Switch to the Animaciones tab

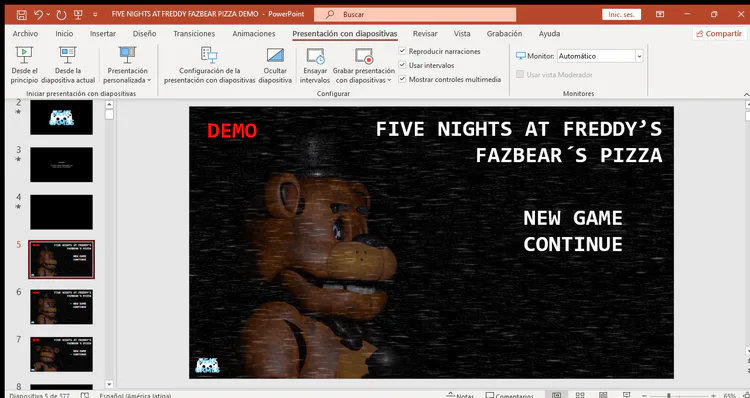point(254,33)
